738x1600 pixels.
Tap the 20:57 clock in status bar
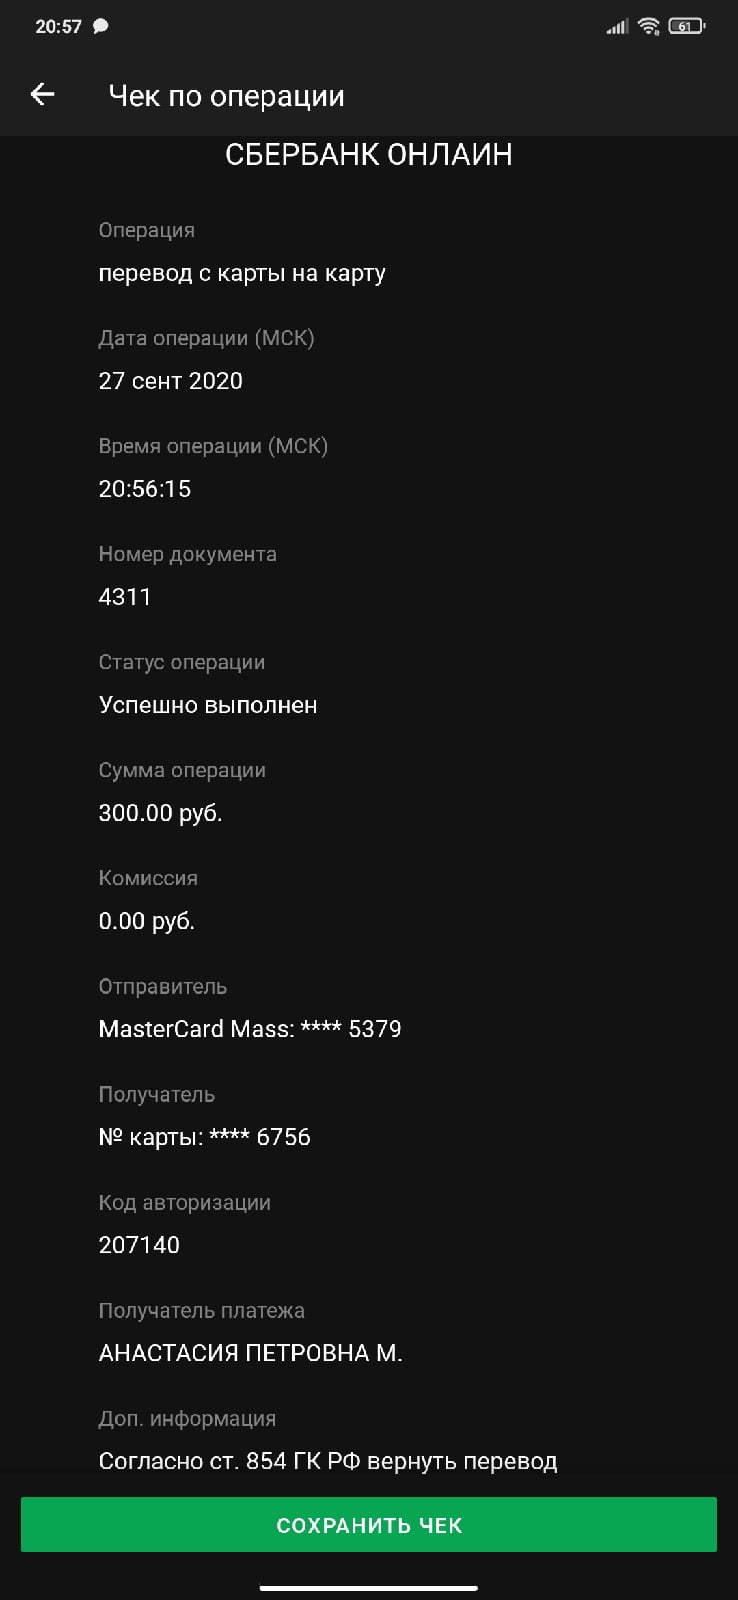(58, 27)
